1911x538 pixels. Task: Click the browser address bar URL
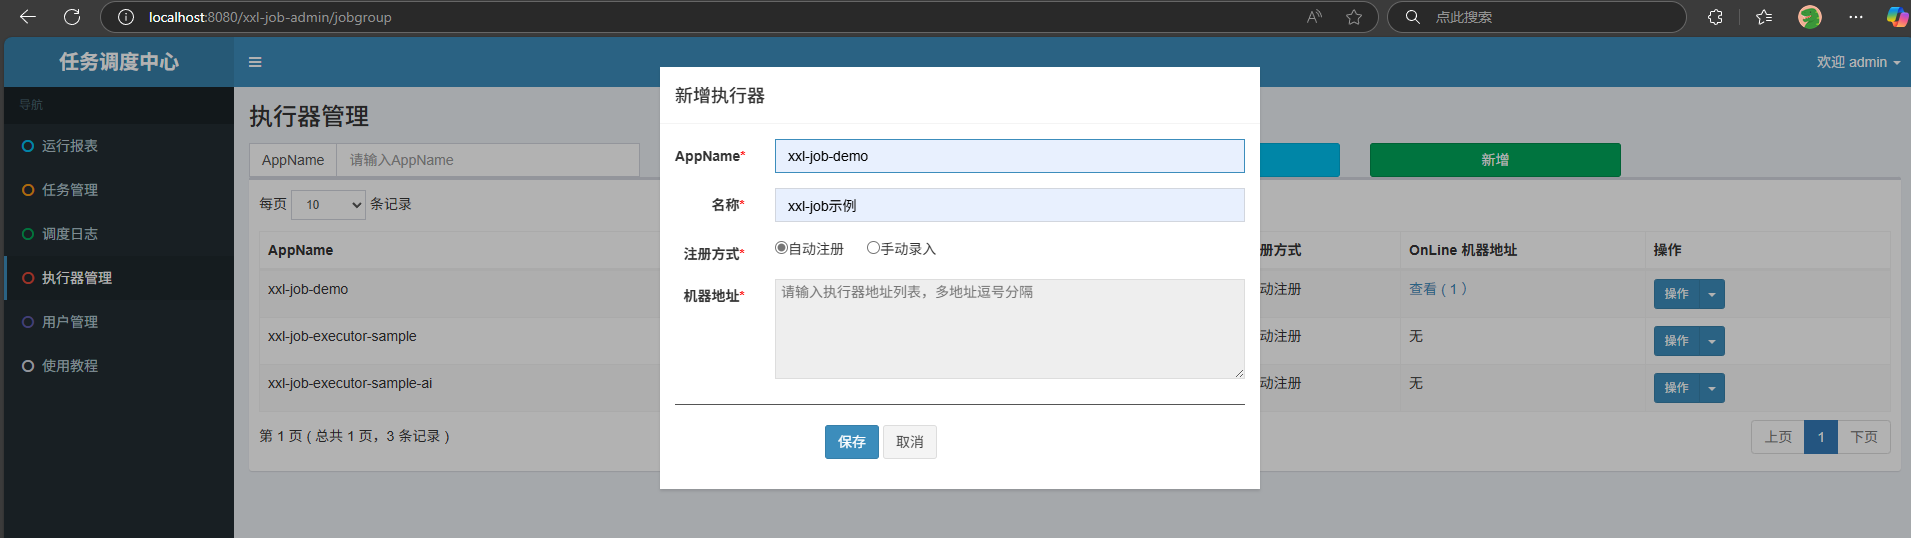pyautogui.click(x=270, y=17)
